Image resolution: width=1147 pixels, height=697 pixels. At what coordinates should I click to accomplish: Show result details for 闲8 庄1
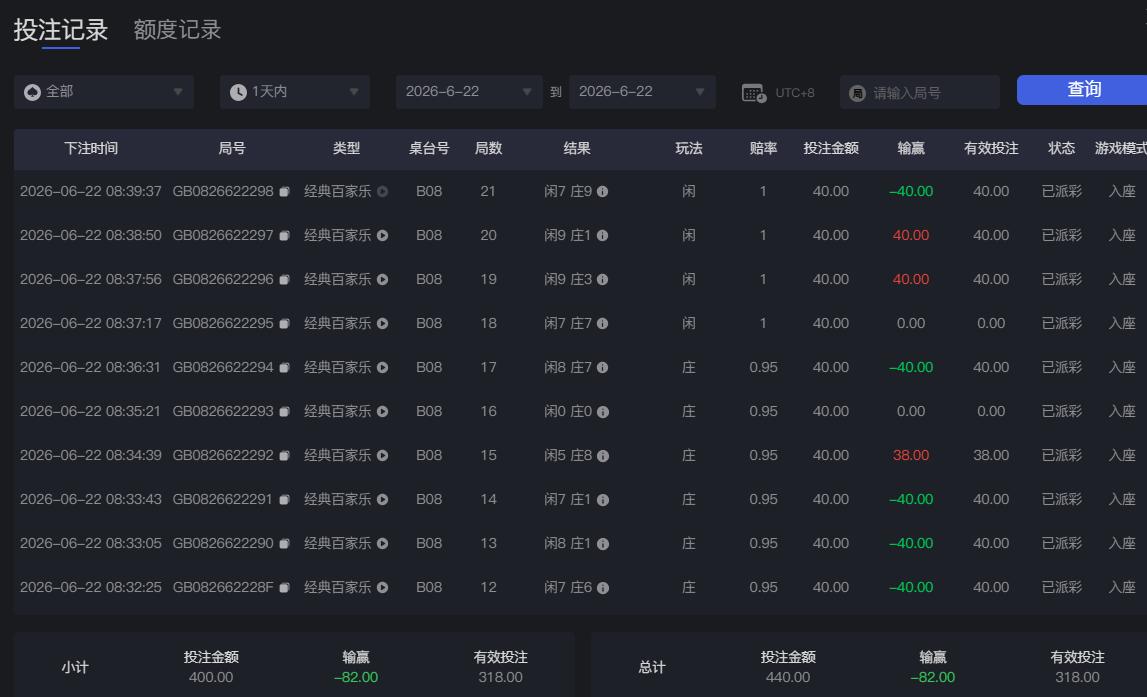603,543
